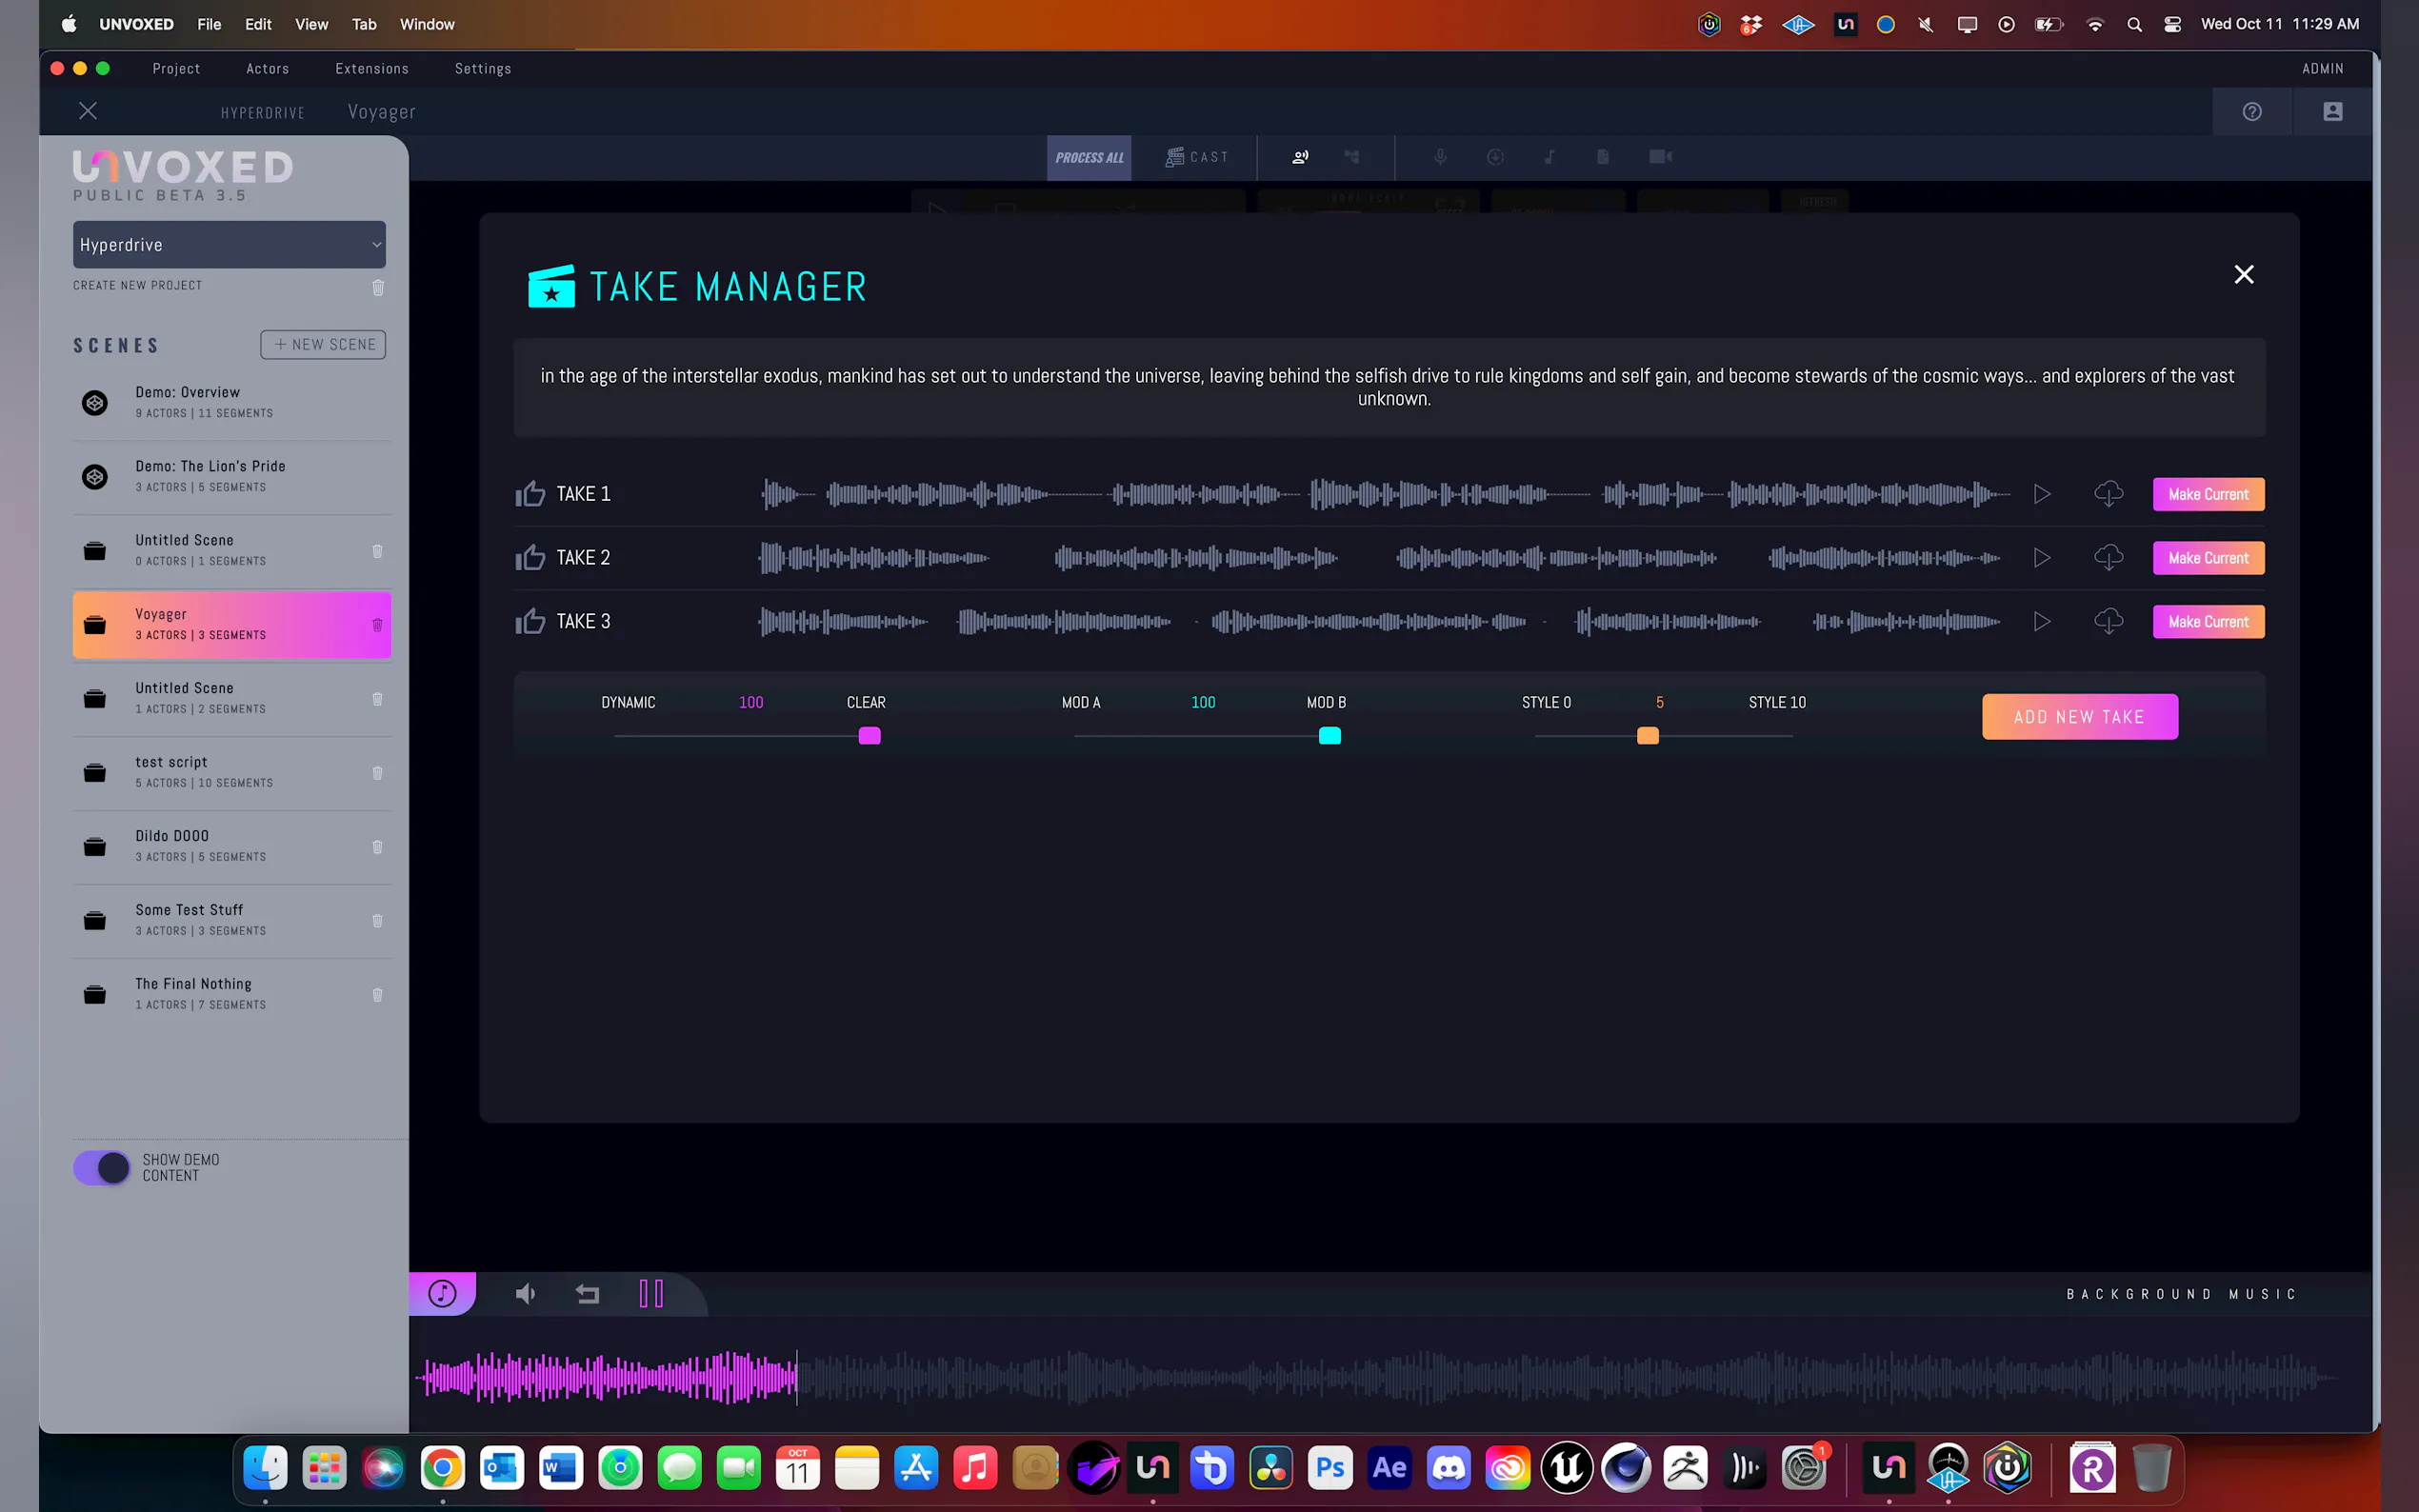2419x1512 pixels.
Task: Open the Actors menu
Action: coord(267,69)
